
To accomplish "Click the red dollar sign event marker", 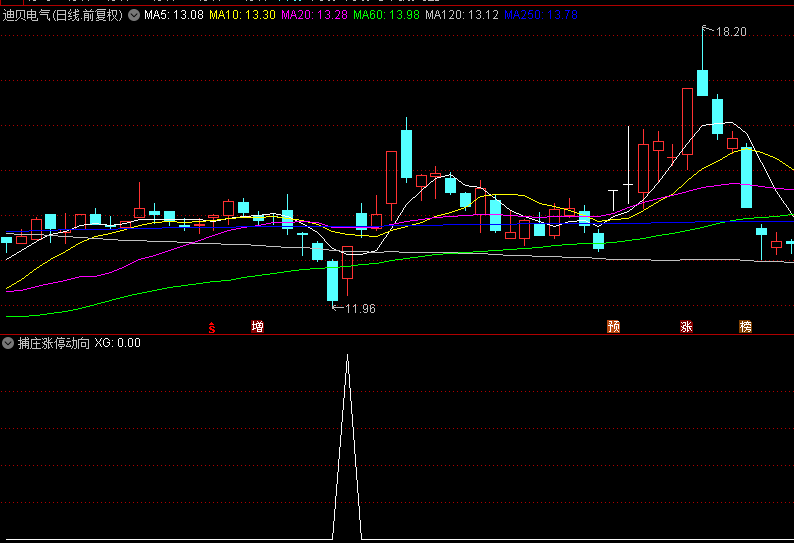I will point(212,327).
